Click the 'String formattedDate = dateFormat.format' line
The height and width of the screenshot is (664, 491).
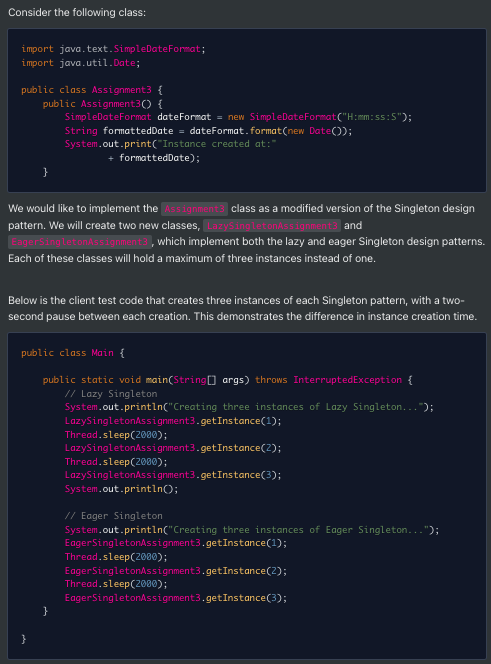[208, 131]
